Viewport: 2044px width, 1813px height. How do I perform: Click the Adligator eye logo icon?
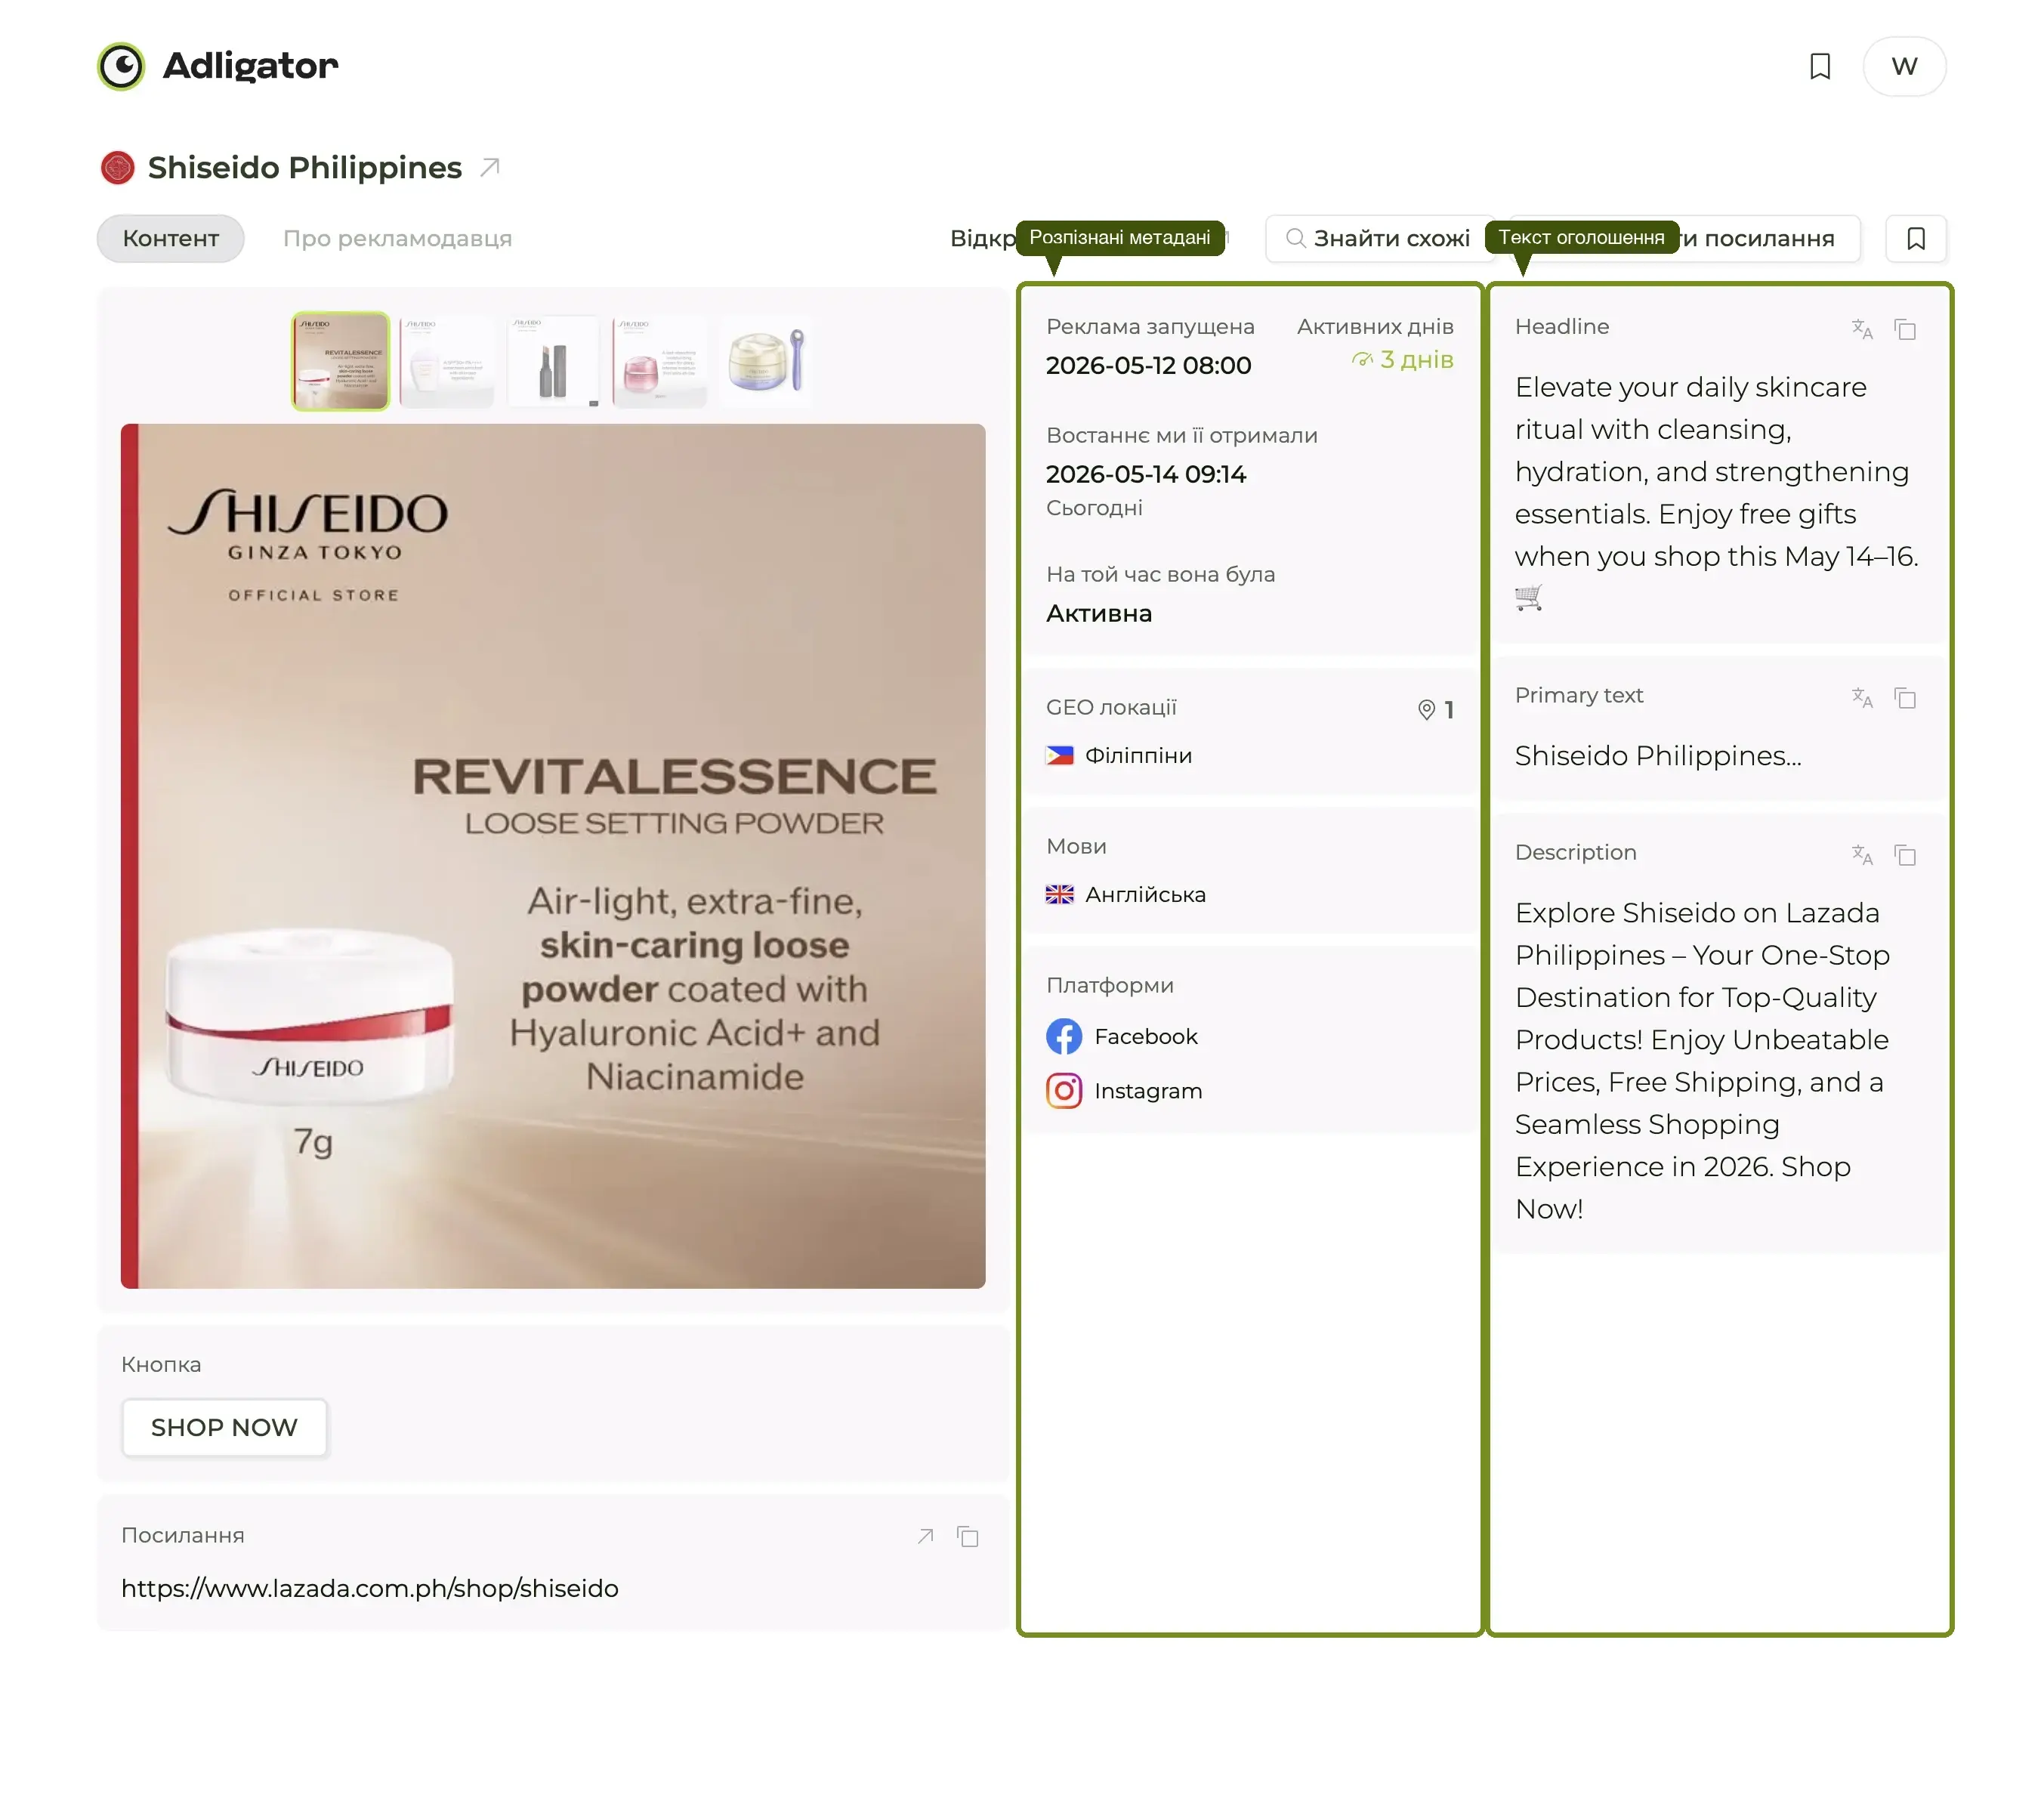(x=121, y=66)
